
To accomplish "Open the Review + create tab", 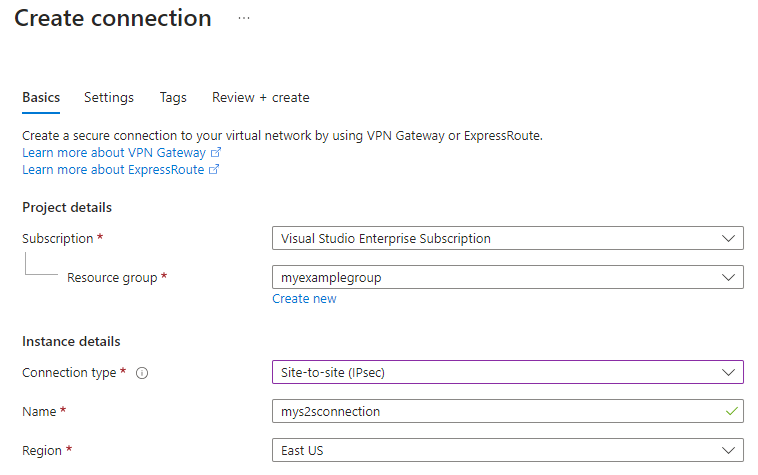I will pyautogui.click(x=261, y=98).
